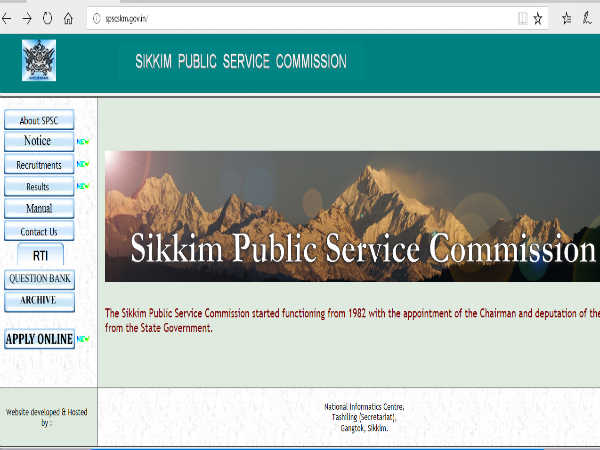The width and height of the screenshot is (600, 450).
Task: Open reading view icon in address bar
Action: pos(522,17)
